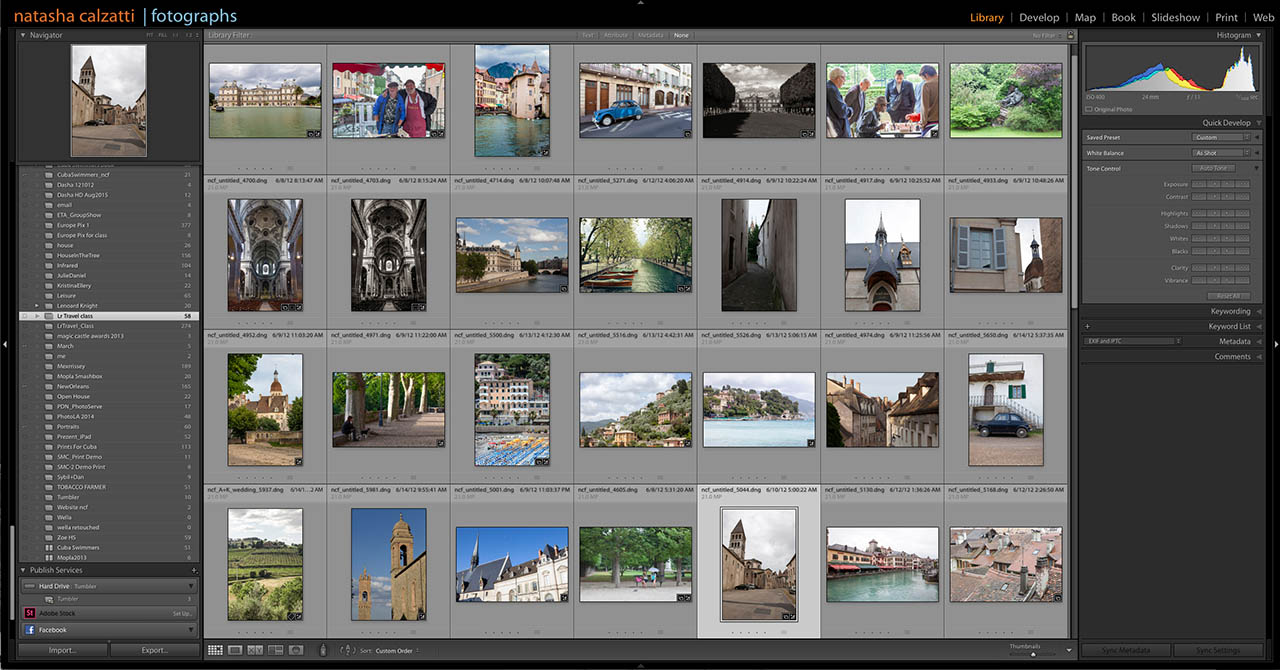The height and width of the screenshot is (670, 1280).
Task: Open the TOBACCO FARMER collection
Action: point(82,487)
